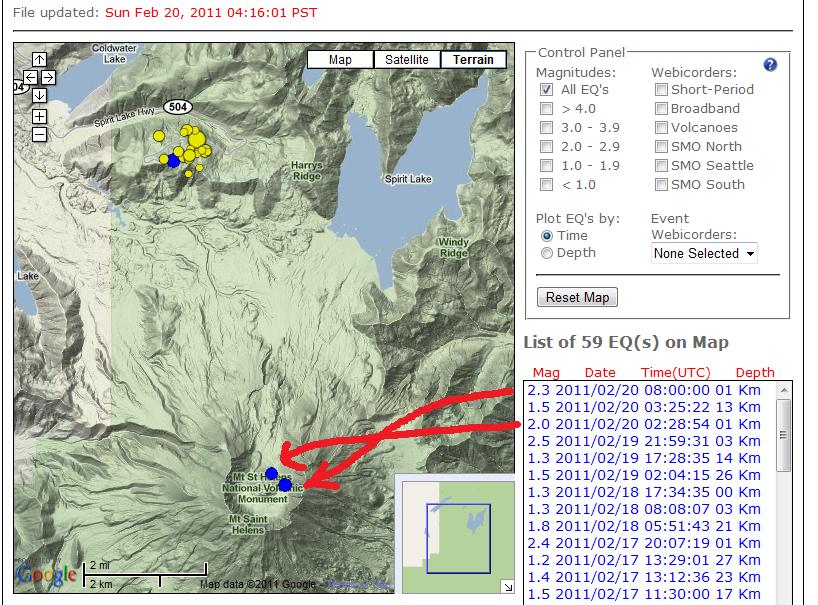This screenshot has height=605, width=818.
Task: Click the large yellow earthquake marker near Hwy 504
Action: [x=193, y=139]
